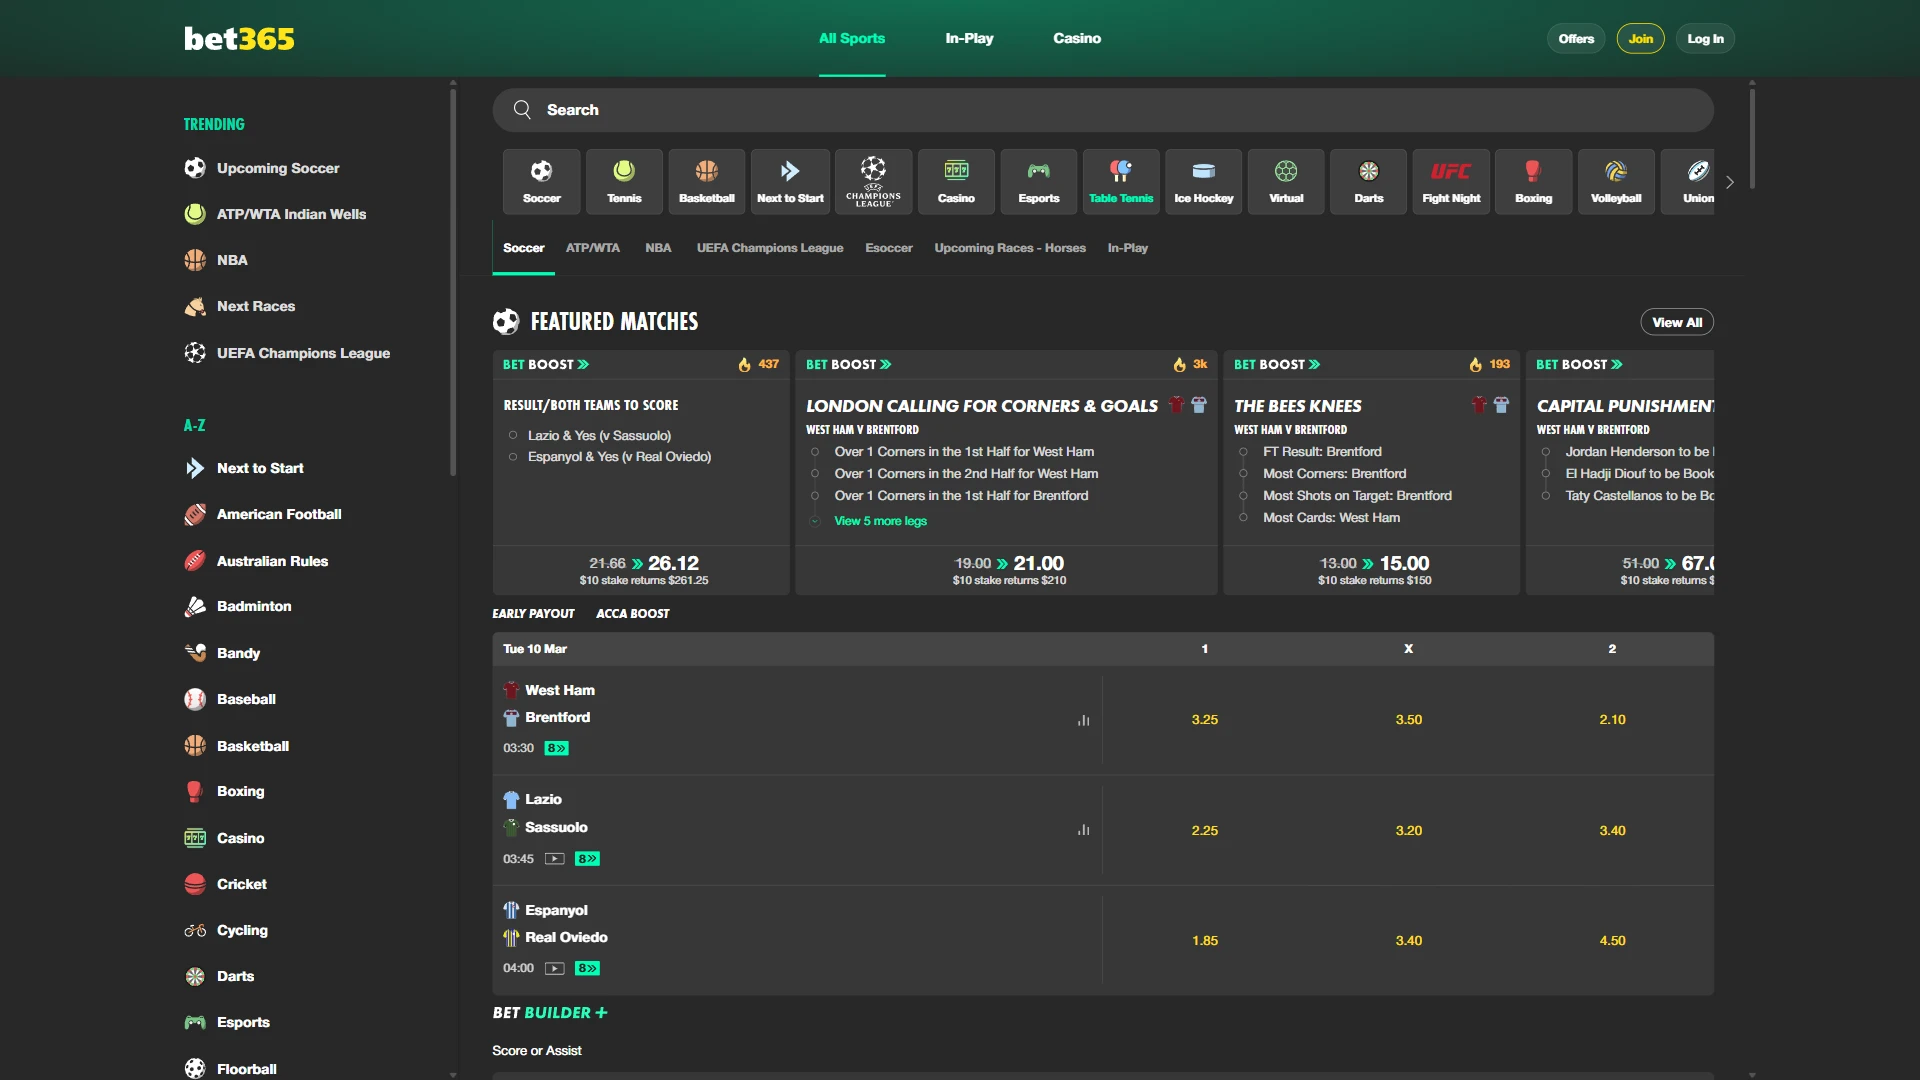
Task: View stats icon for West Ham v Brentford
Action: coord(1083,720)
